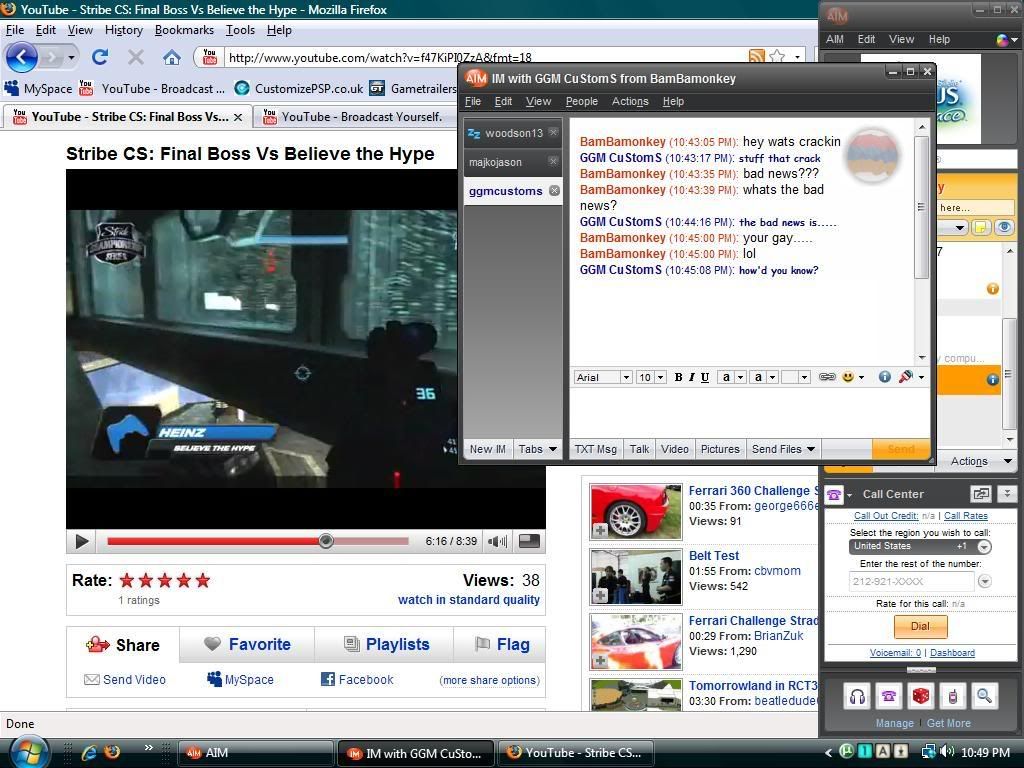
Task: Flag the YouTube video
Action: point(502,645)
